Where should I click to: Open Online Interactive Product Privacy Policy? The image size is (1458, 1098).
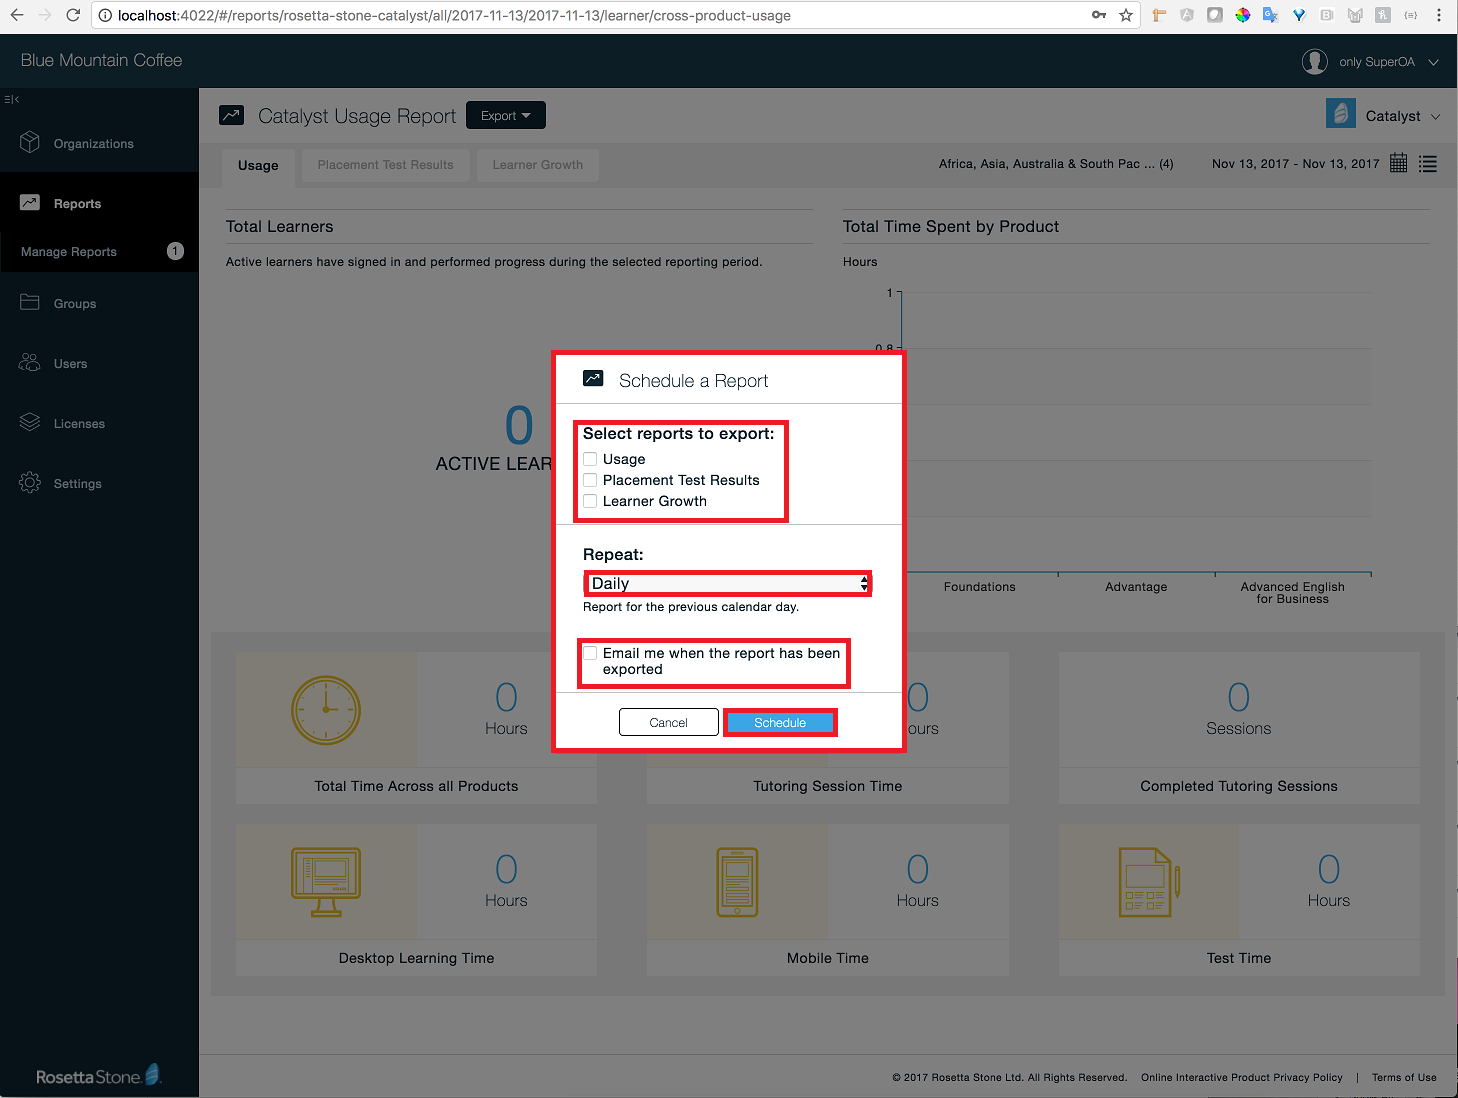coord(1241,1077)
